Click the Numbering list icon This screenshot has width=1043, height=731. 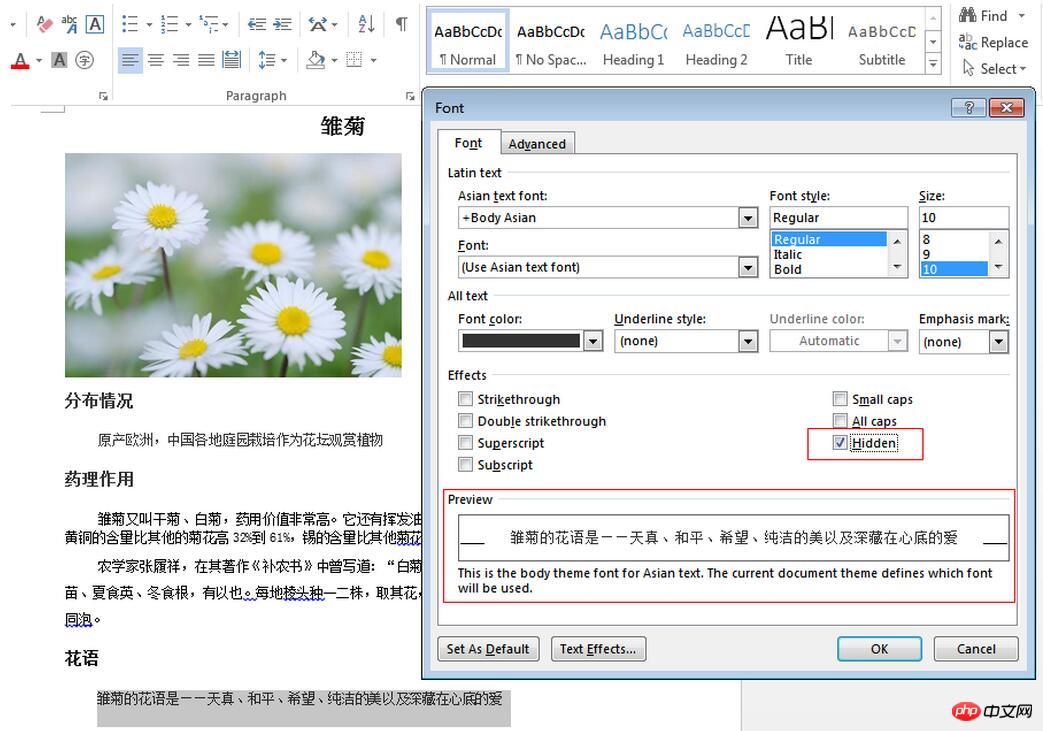[170, 25]
